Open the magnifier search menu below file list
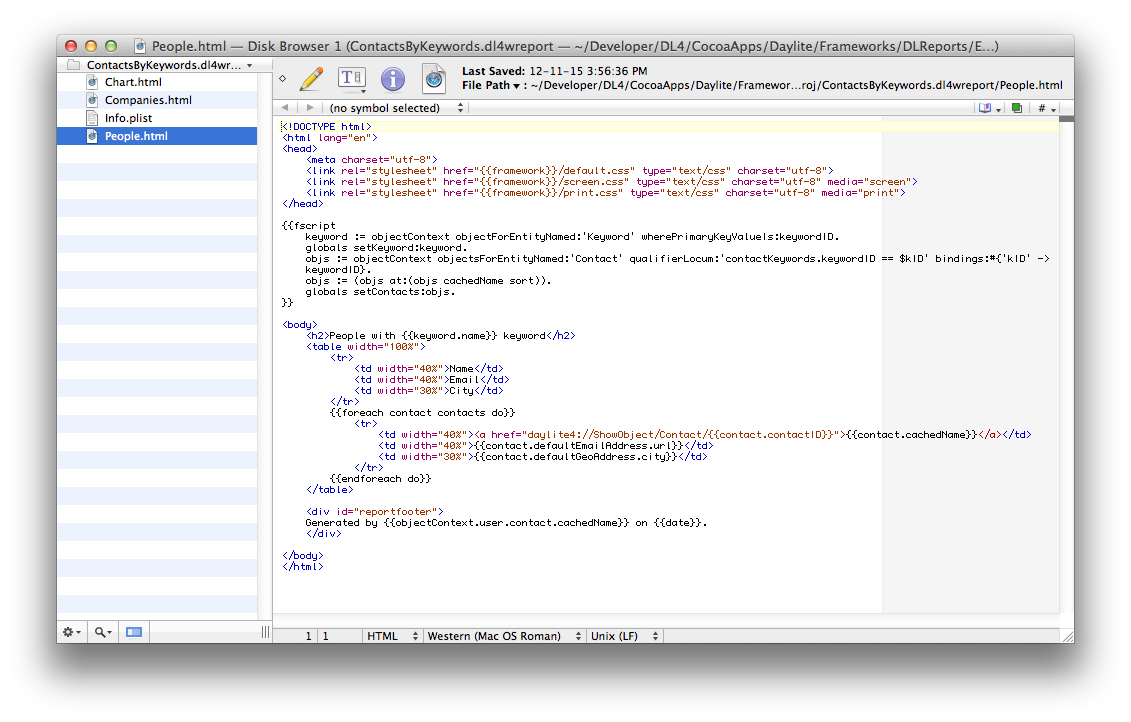The image size is (1131, 722). tap(103, 633)
